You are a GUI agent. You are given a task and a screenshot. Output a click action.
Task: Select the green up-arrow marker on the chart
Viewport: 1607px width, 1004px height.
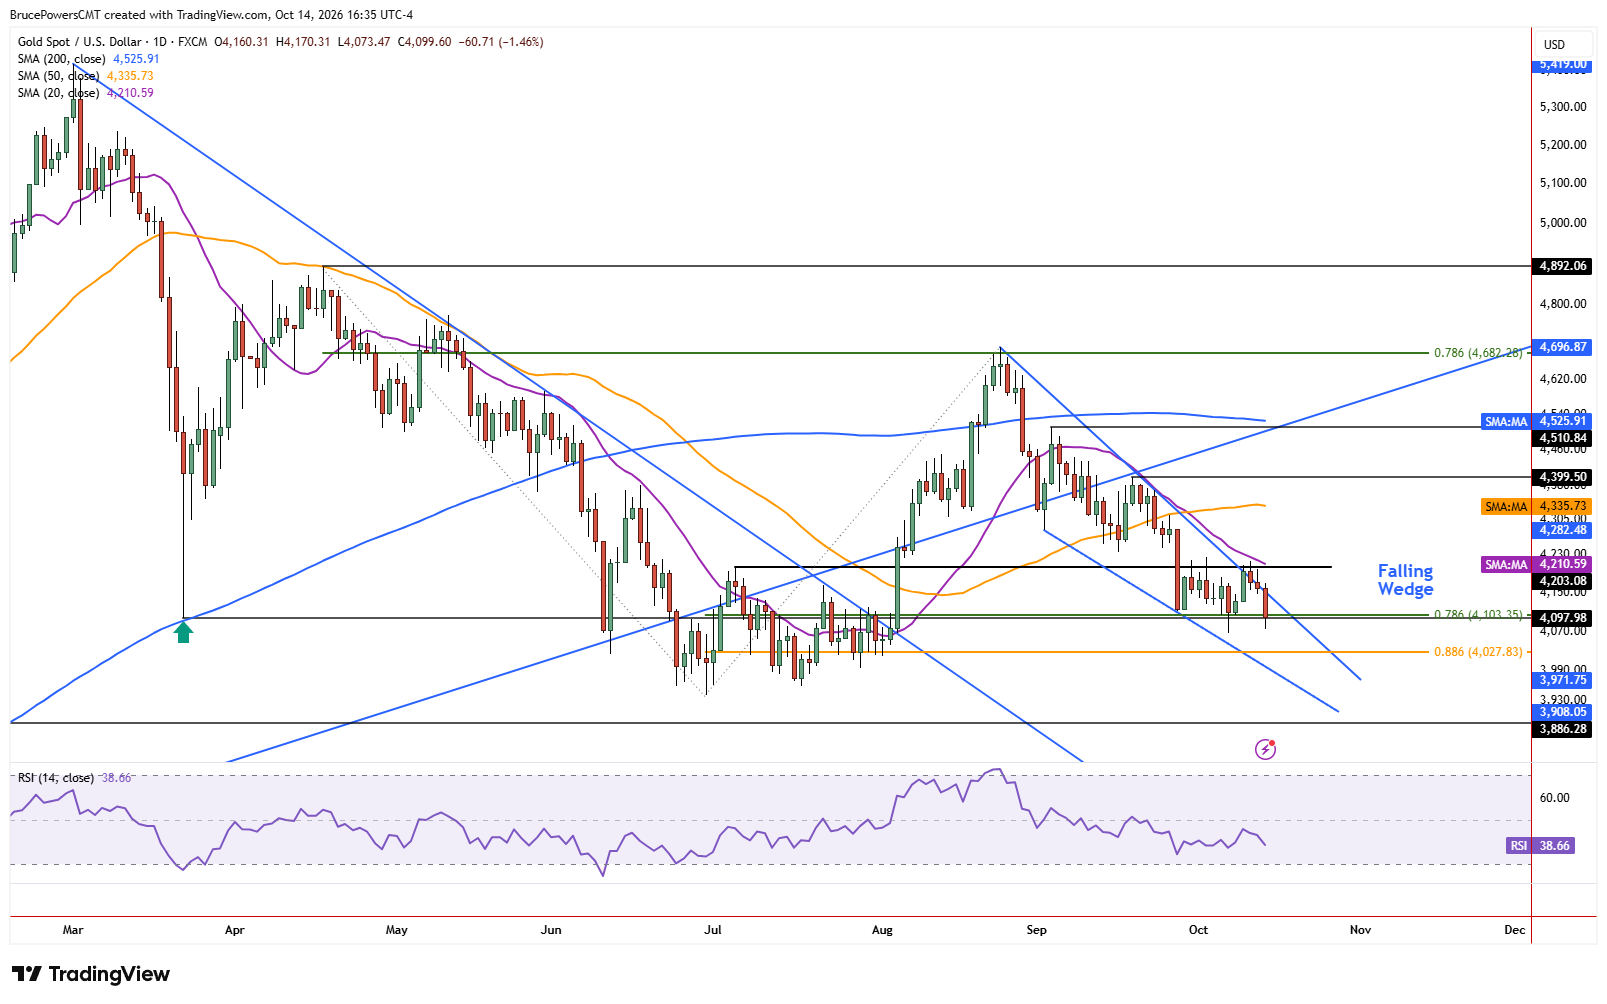(x=183, y=632)
